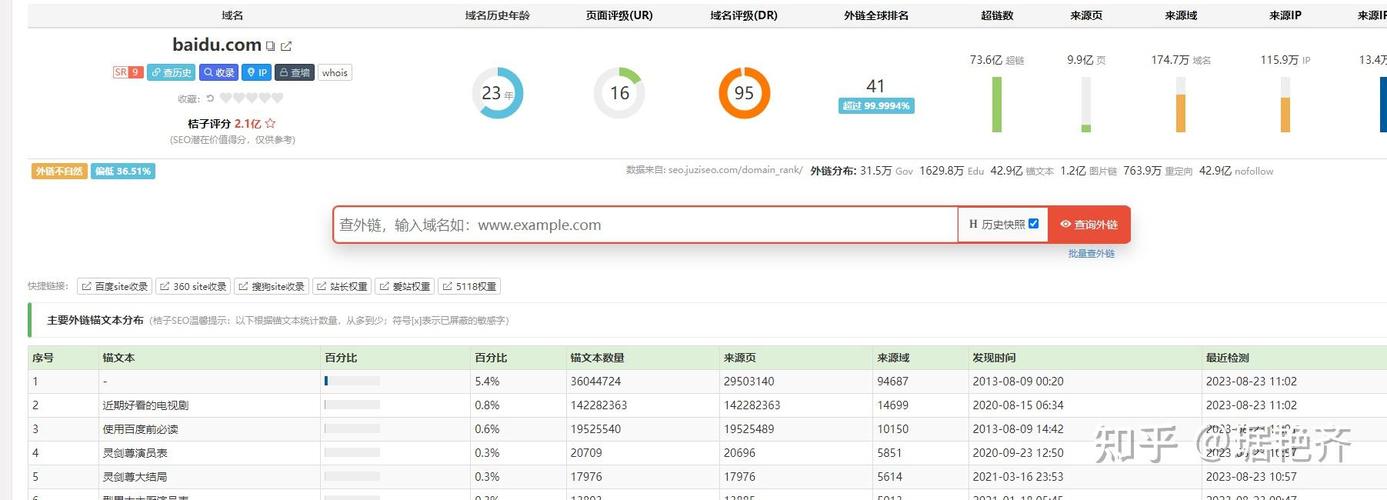Click the 查历史 button

point(171,72)
